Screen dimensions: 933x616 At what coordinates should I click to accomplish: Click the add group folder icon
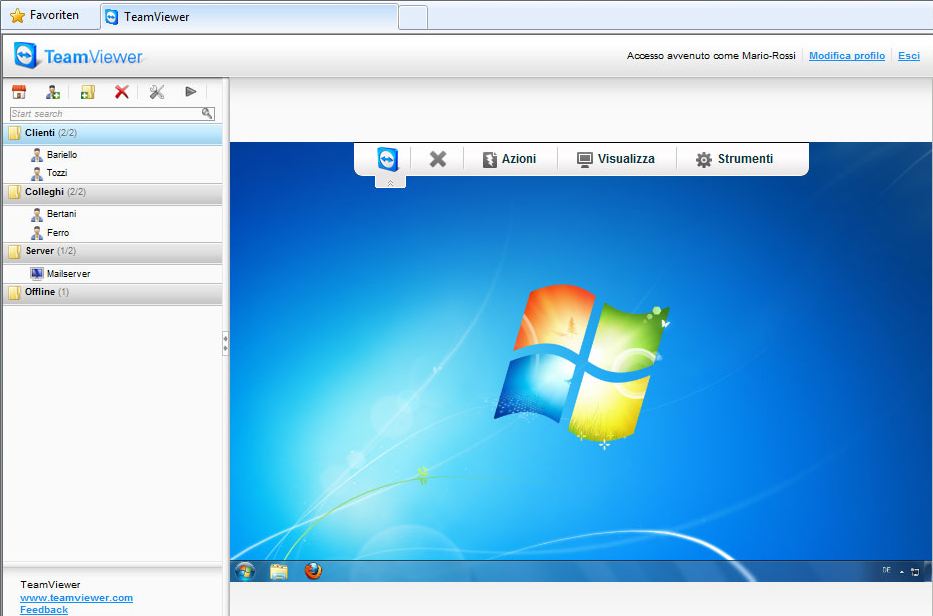coord(87,92)
